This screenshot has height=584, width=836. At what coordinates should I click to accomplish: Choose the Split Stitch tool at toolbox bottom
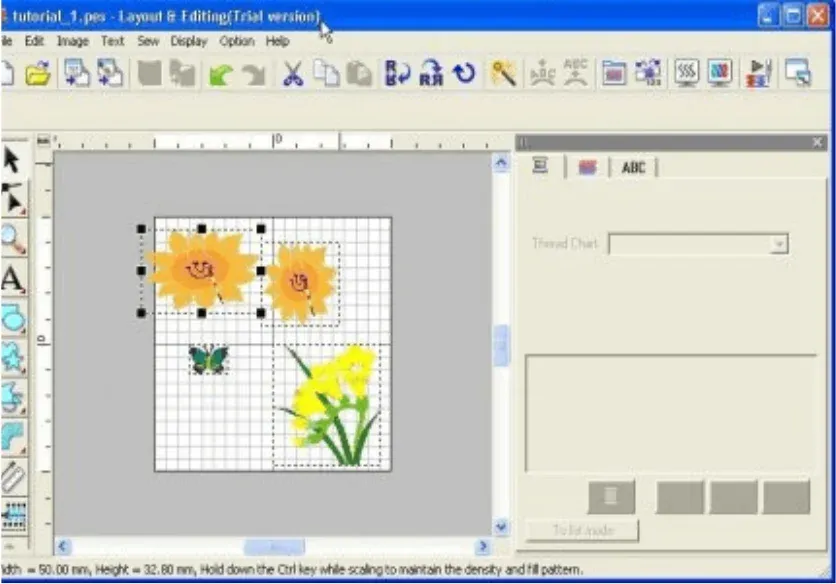pyautogui.click(x=13, y=515)
